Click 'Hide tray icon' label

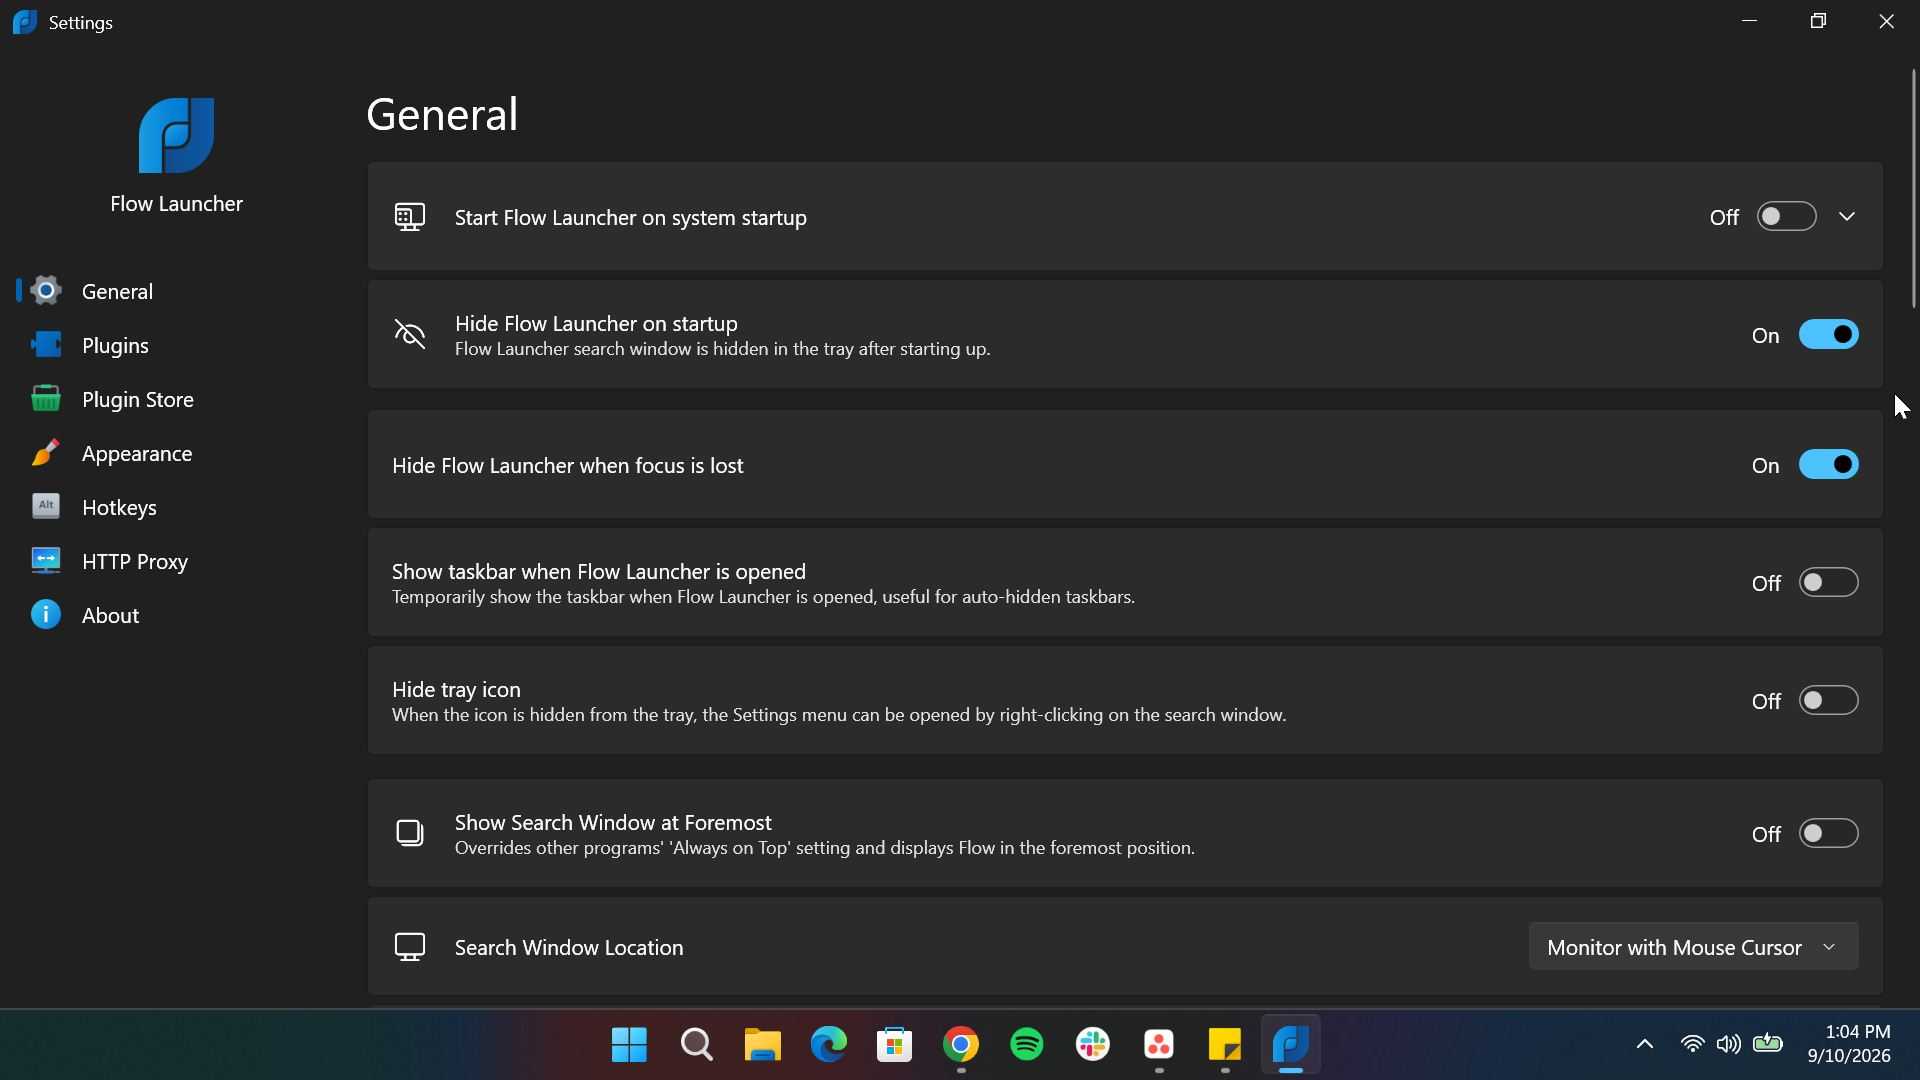(456, 689)
